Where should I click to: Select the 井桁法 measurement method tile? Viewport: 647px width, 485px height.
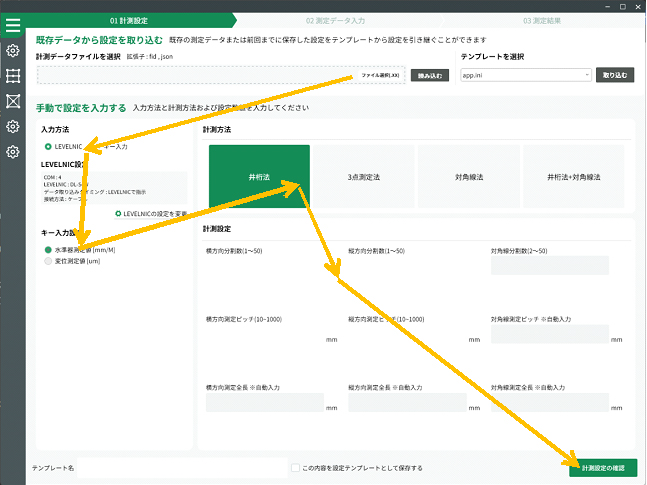pyautogui.click(x=259, y=177)
